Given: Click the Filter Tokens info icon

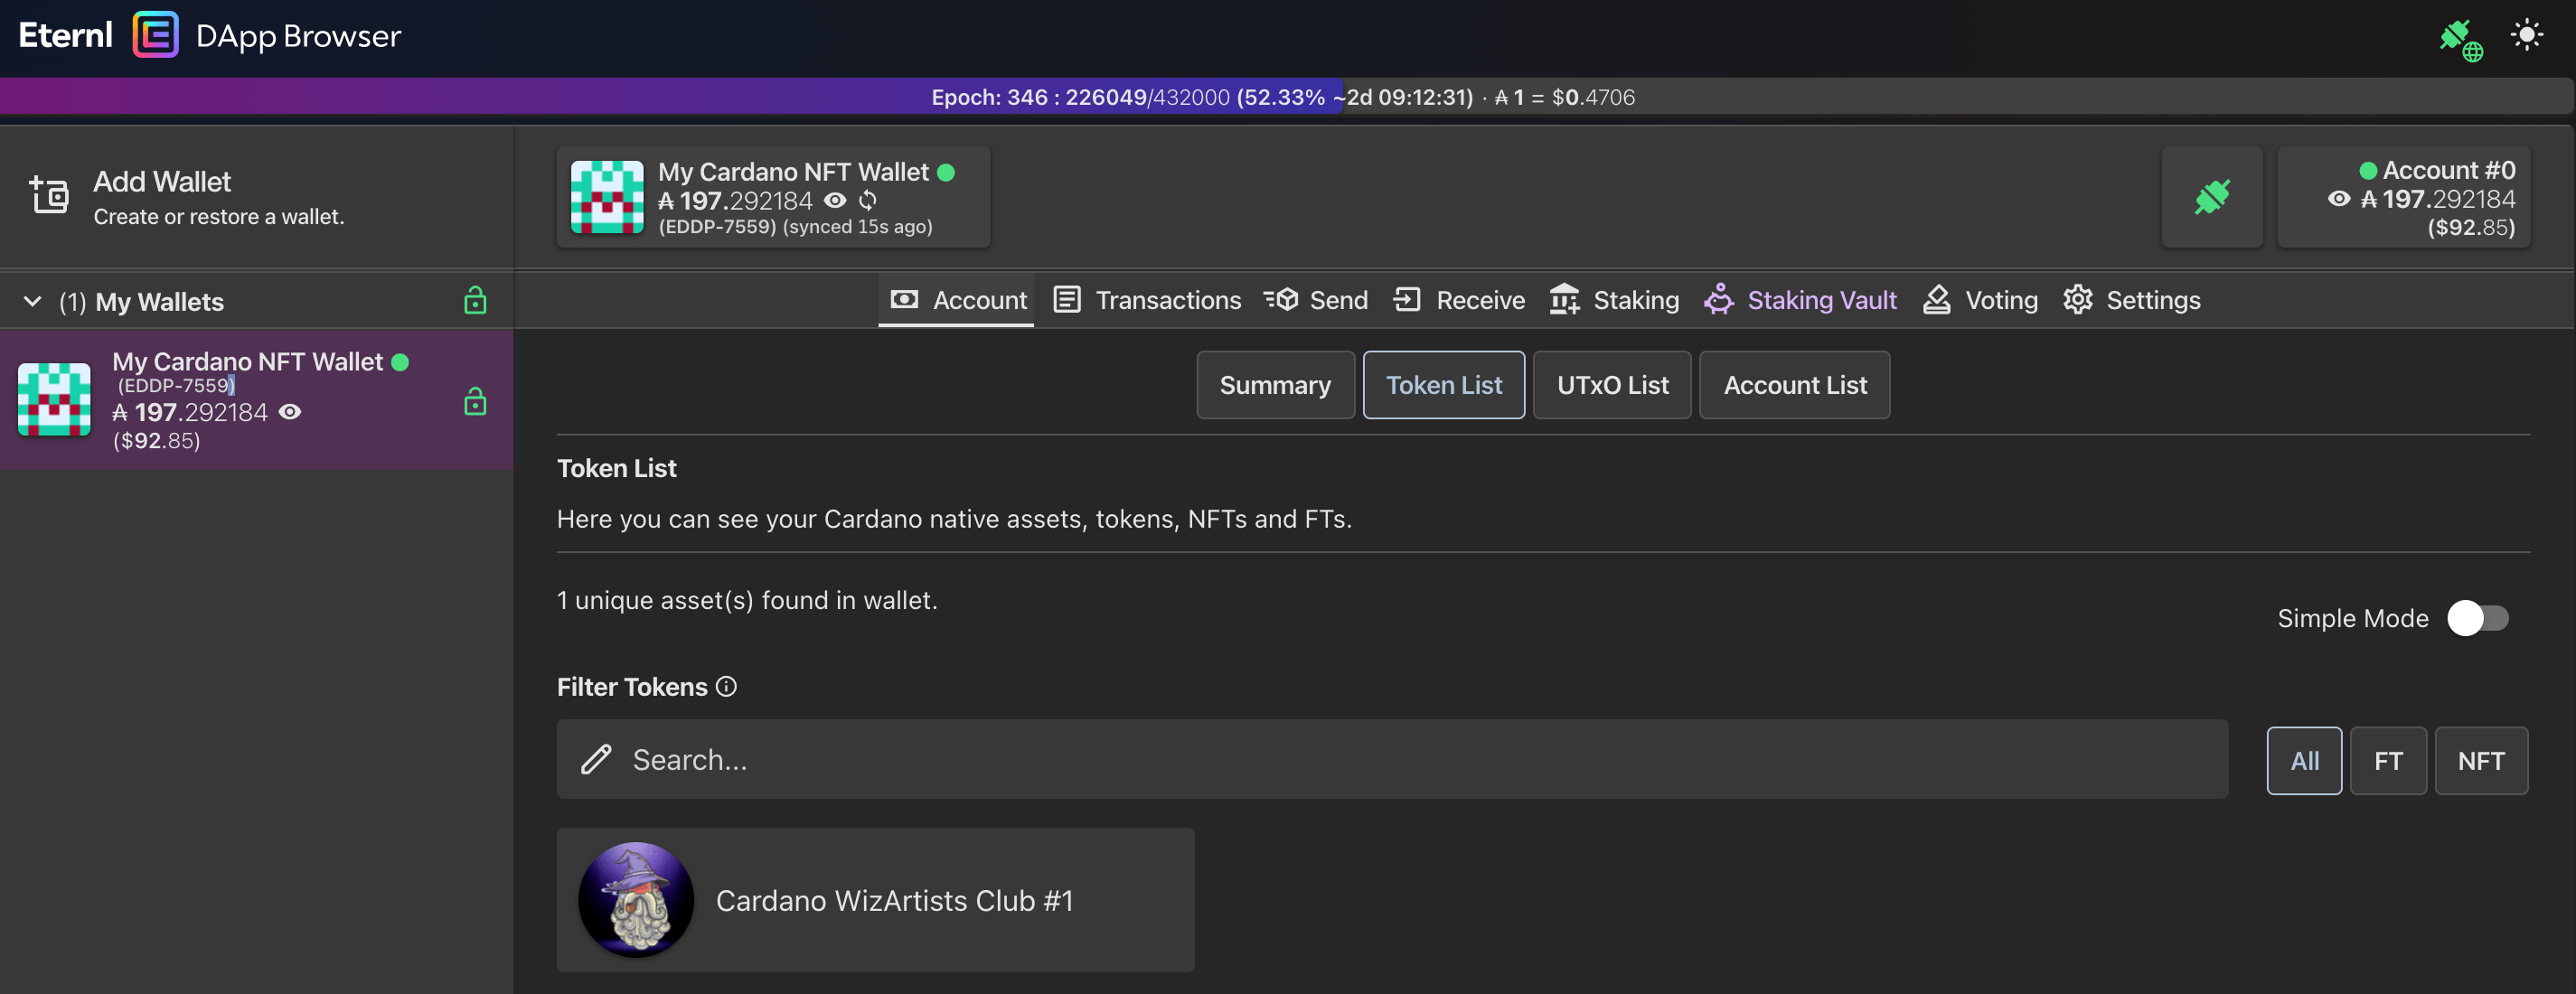Looking at the screenshot, I should point(727,686).
